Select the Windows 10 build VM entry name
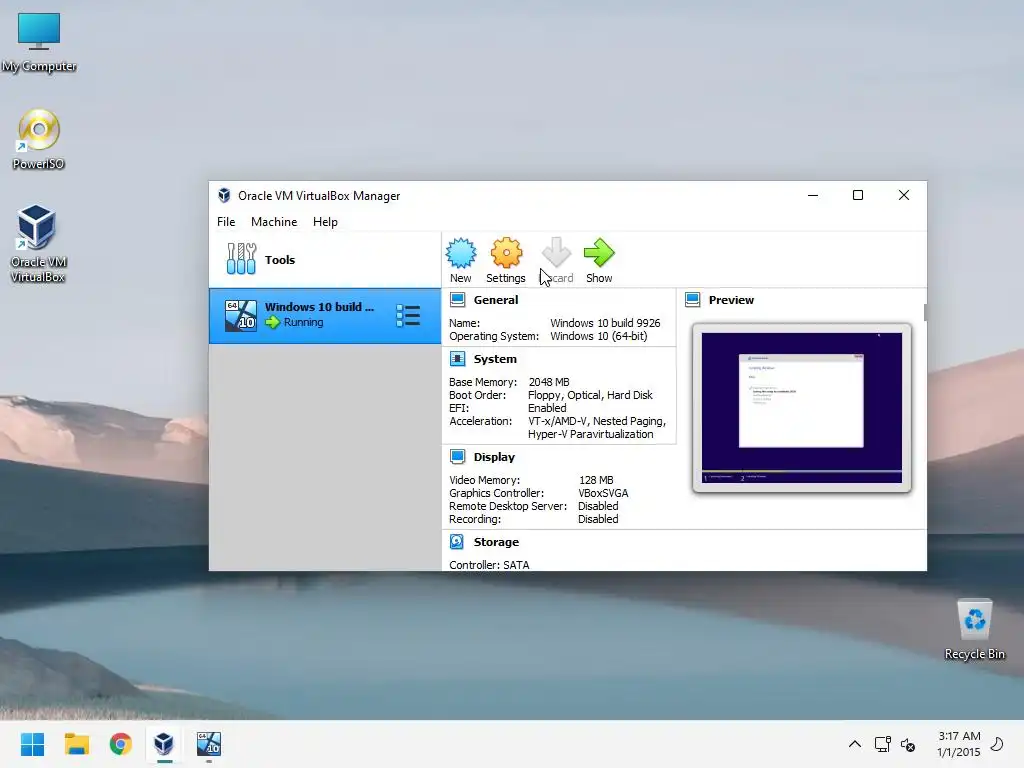 pyautogui.click(x=319, y=307)
